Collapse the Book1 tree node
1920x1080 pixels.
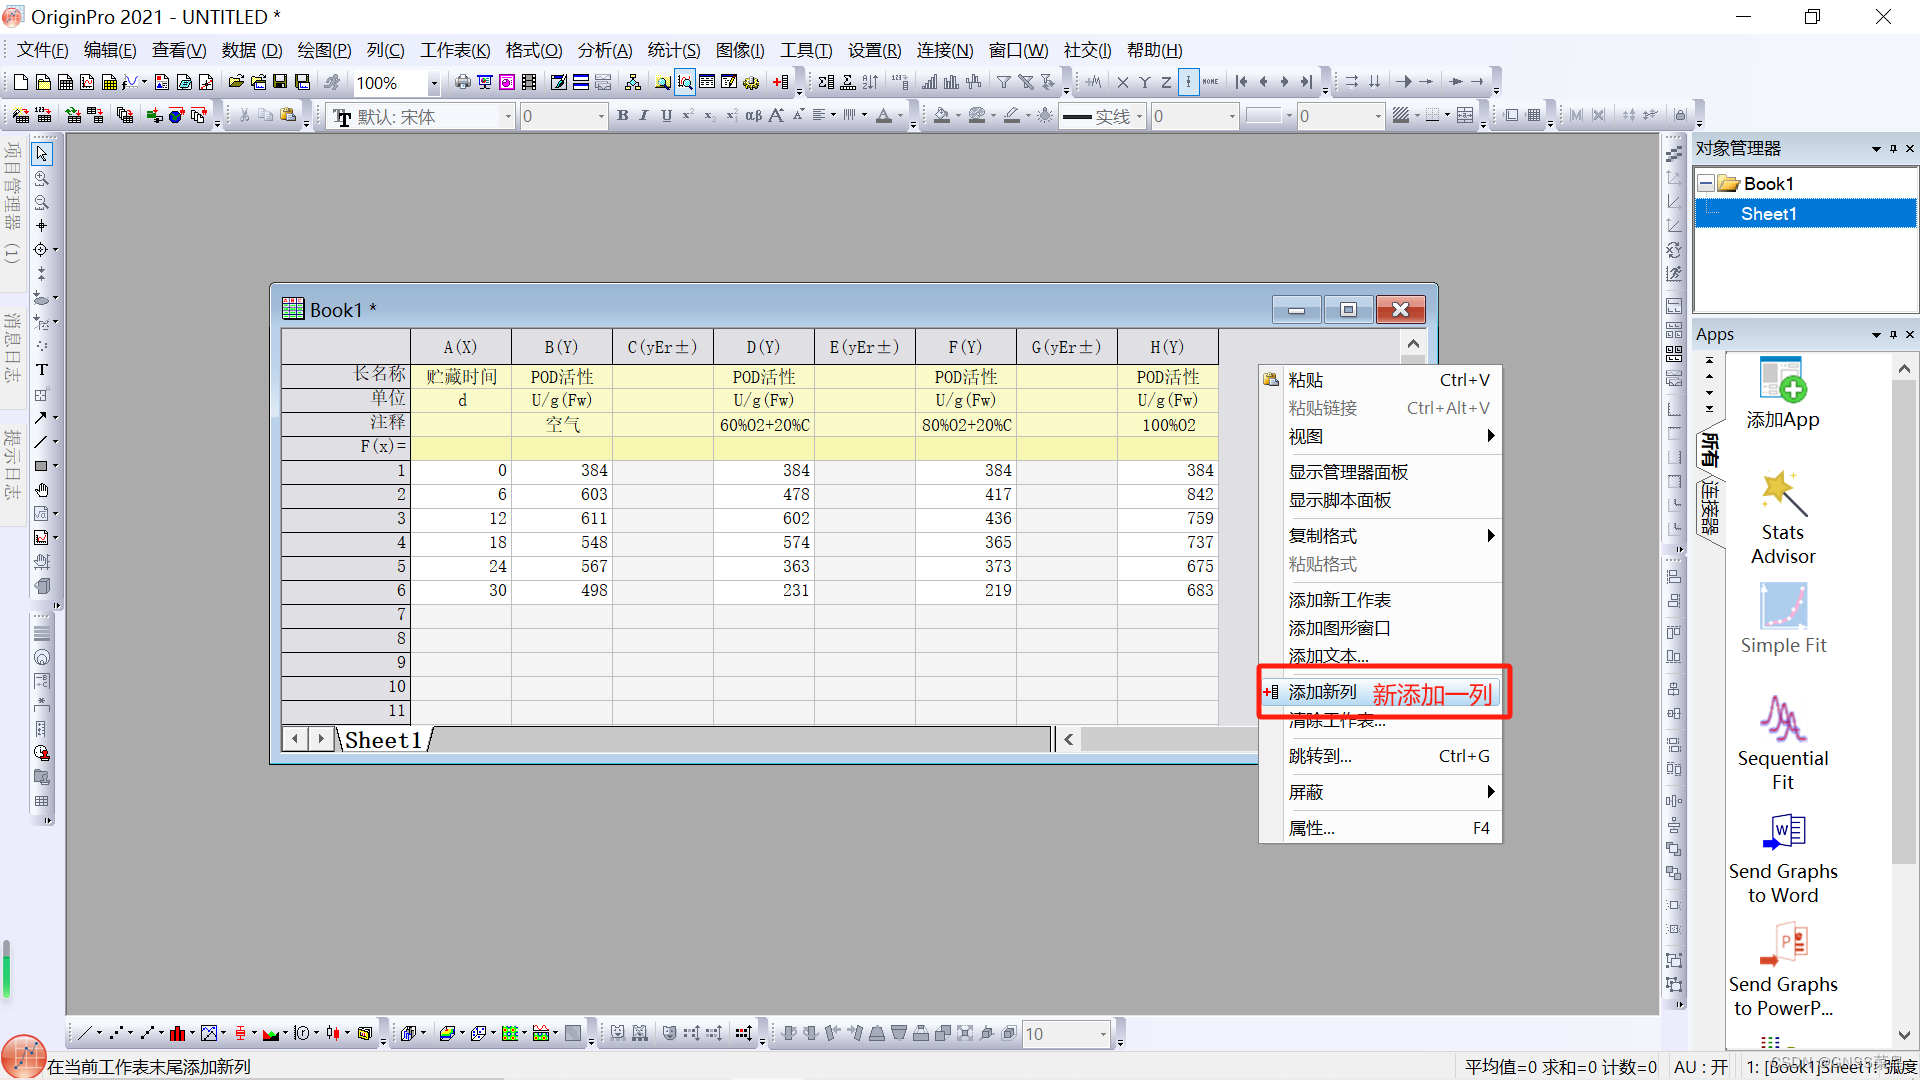pyautogui.click(x=1706, y=184)
